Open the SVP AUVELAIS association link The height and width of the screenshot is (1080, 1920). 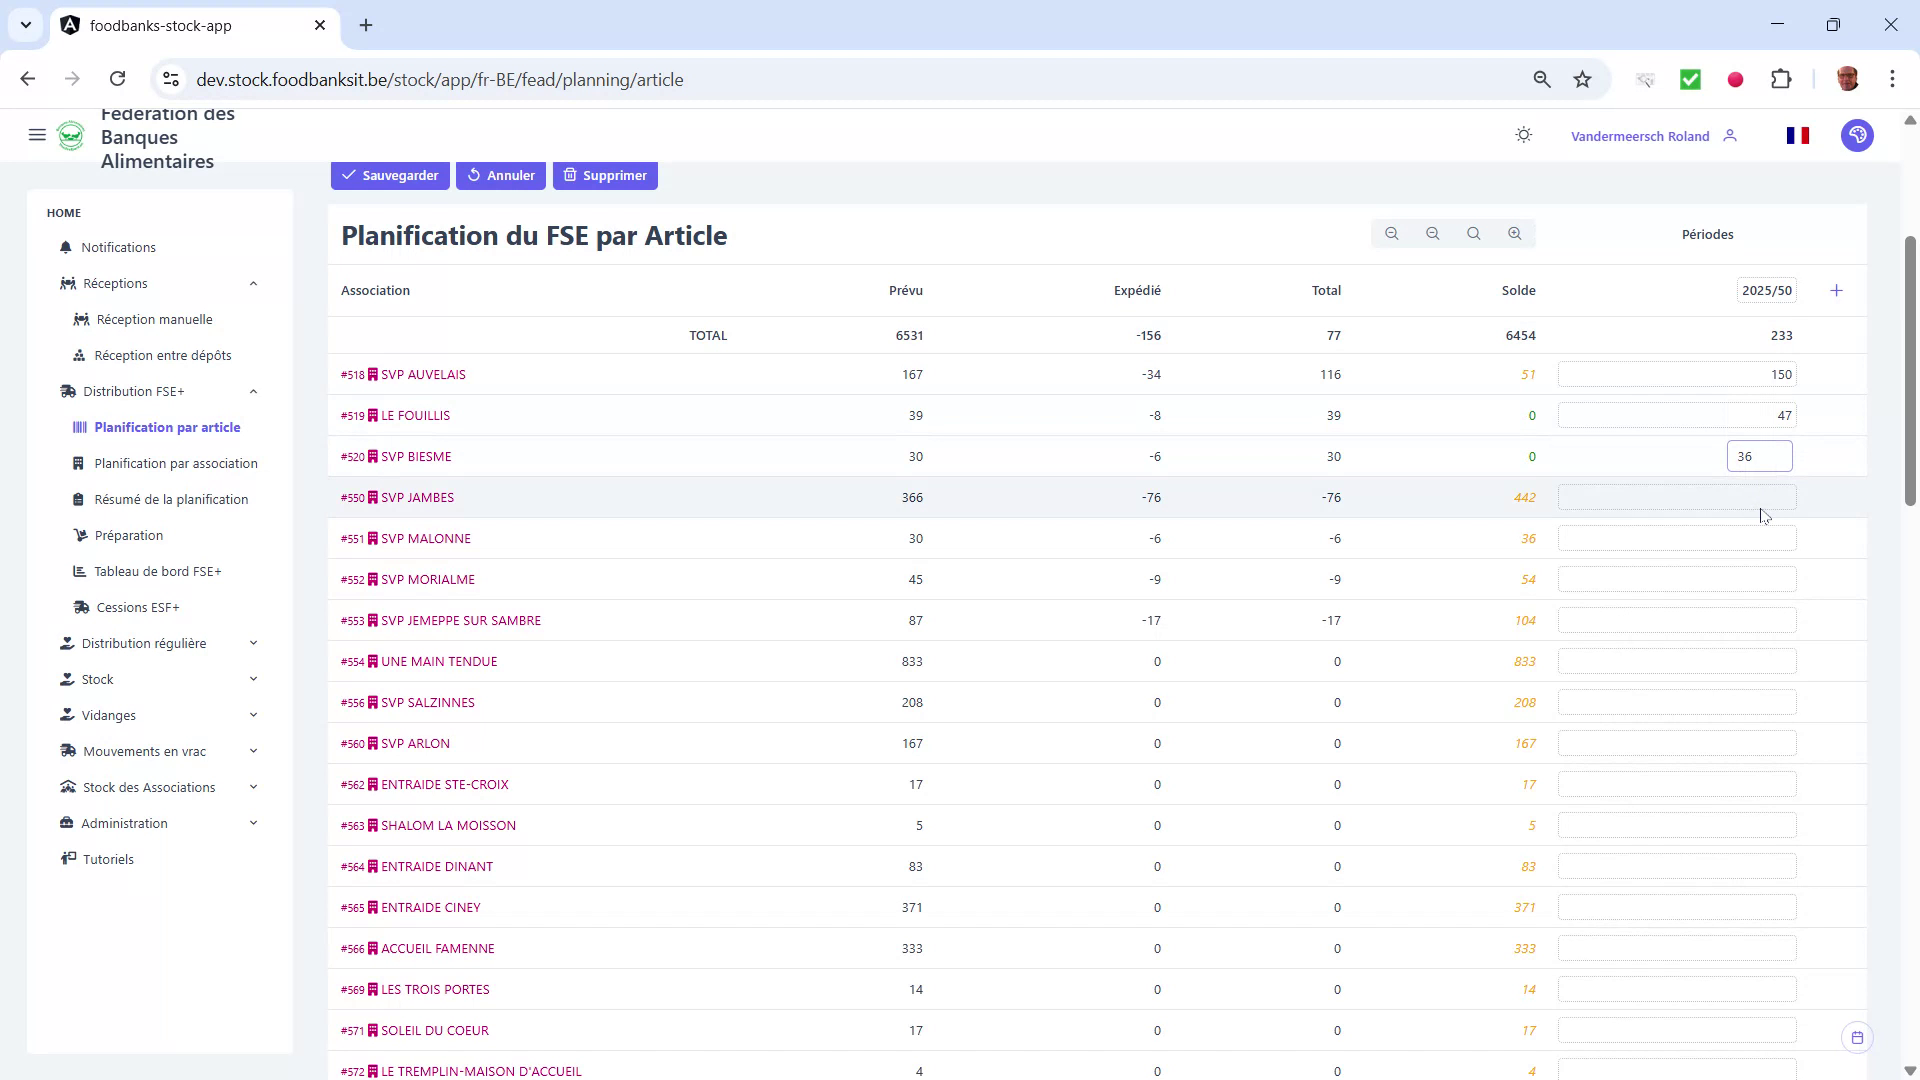[x=423, y=374]
